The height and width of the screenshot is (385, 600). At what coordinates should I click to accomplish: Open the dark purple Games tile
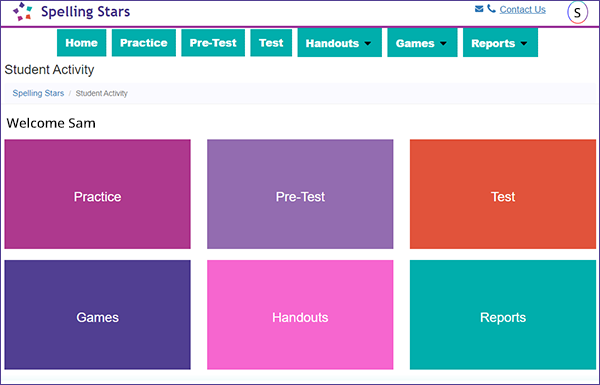pyautogui.click(x=98, y=315)
